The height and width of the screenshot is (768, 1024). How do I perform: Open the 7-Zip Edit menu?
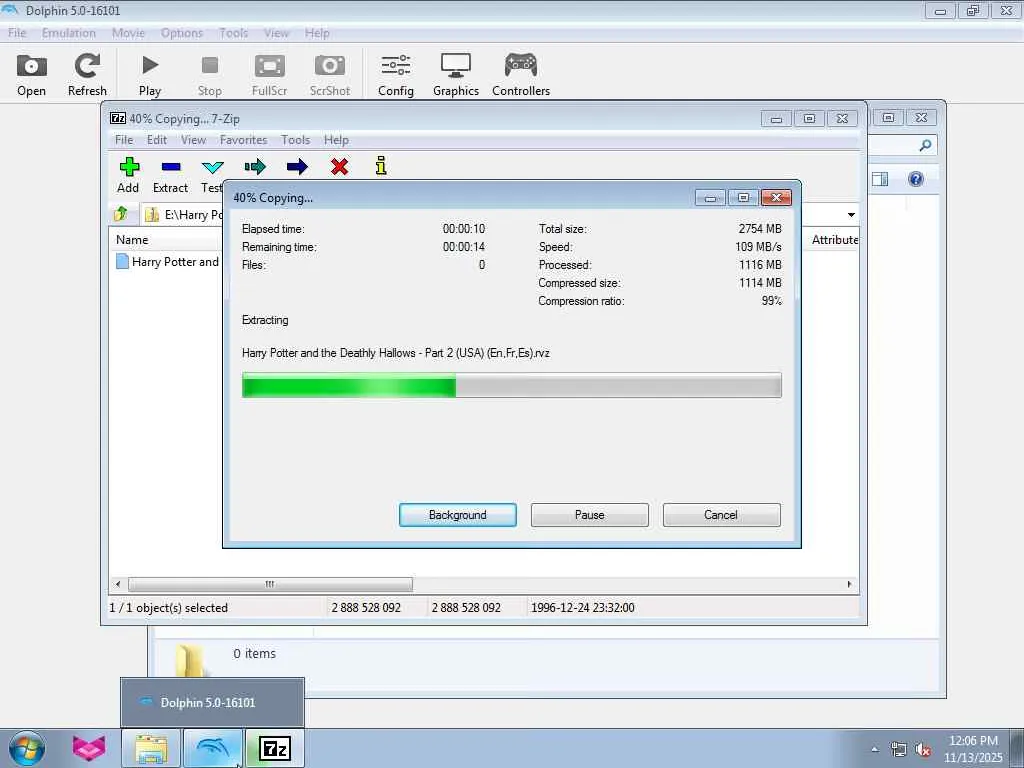click(157, 140)
